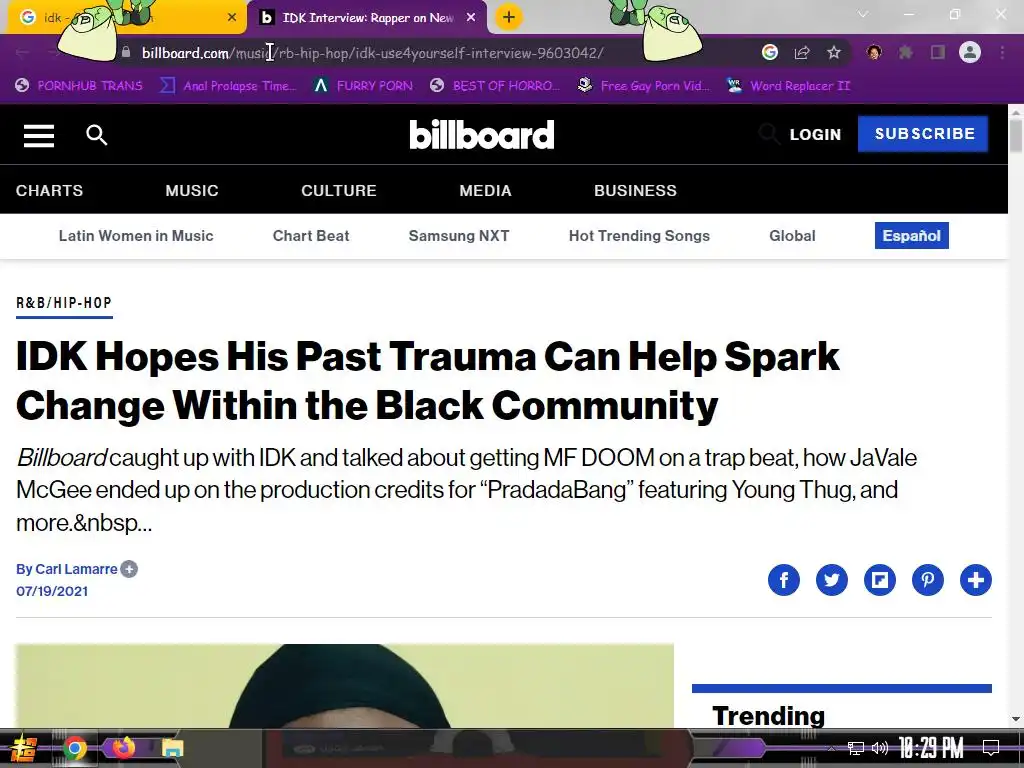The height and width of the screenshot is (768, 1024).
Task: Open the Extensions puzzle icon
Action: pos(906,52)
